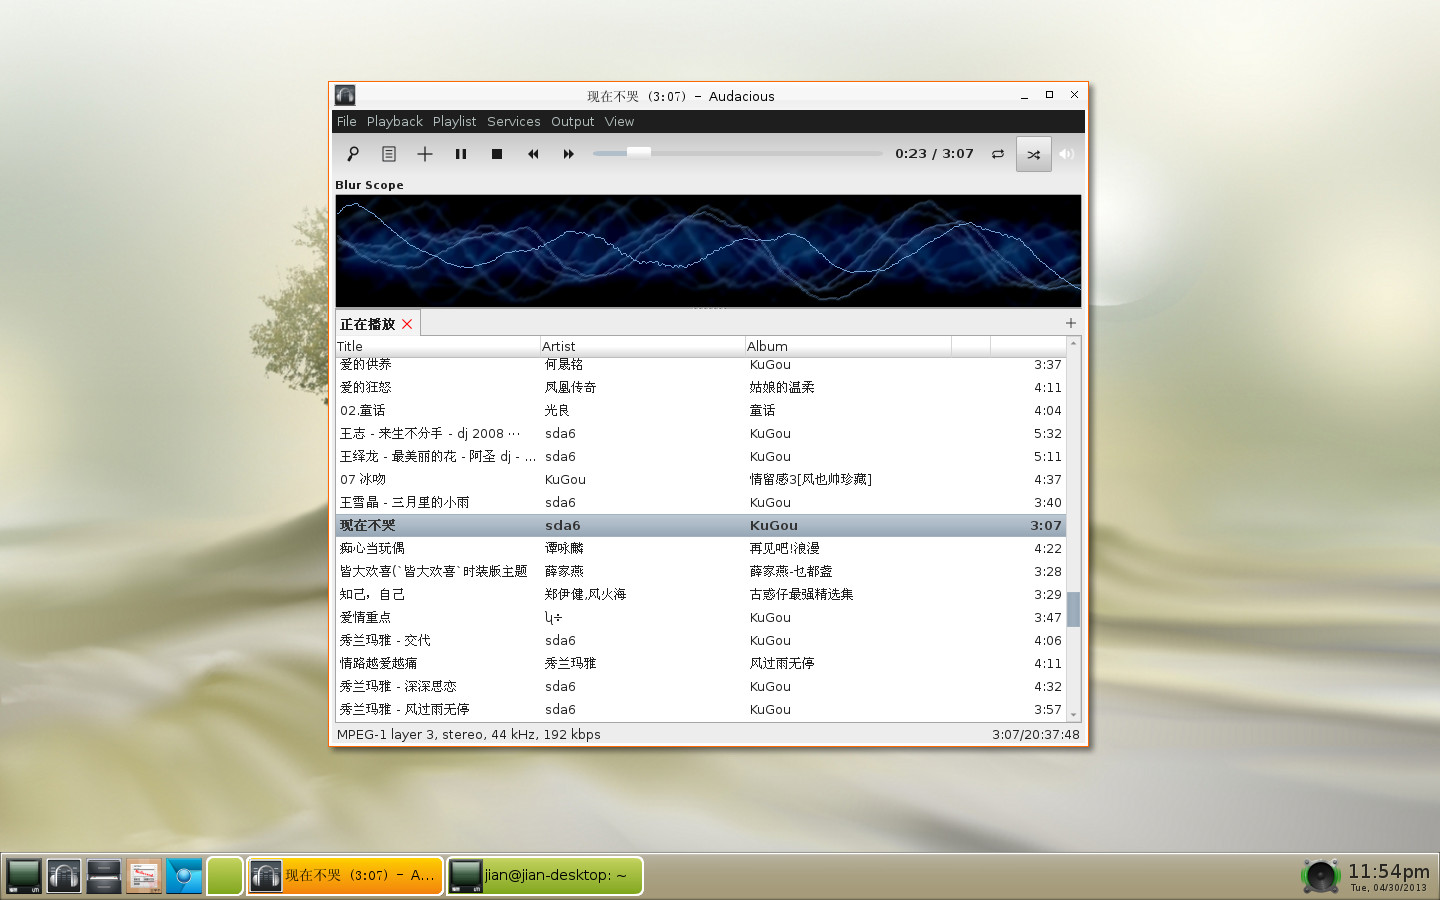Sort by Artist column header

click(642, 346)
